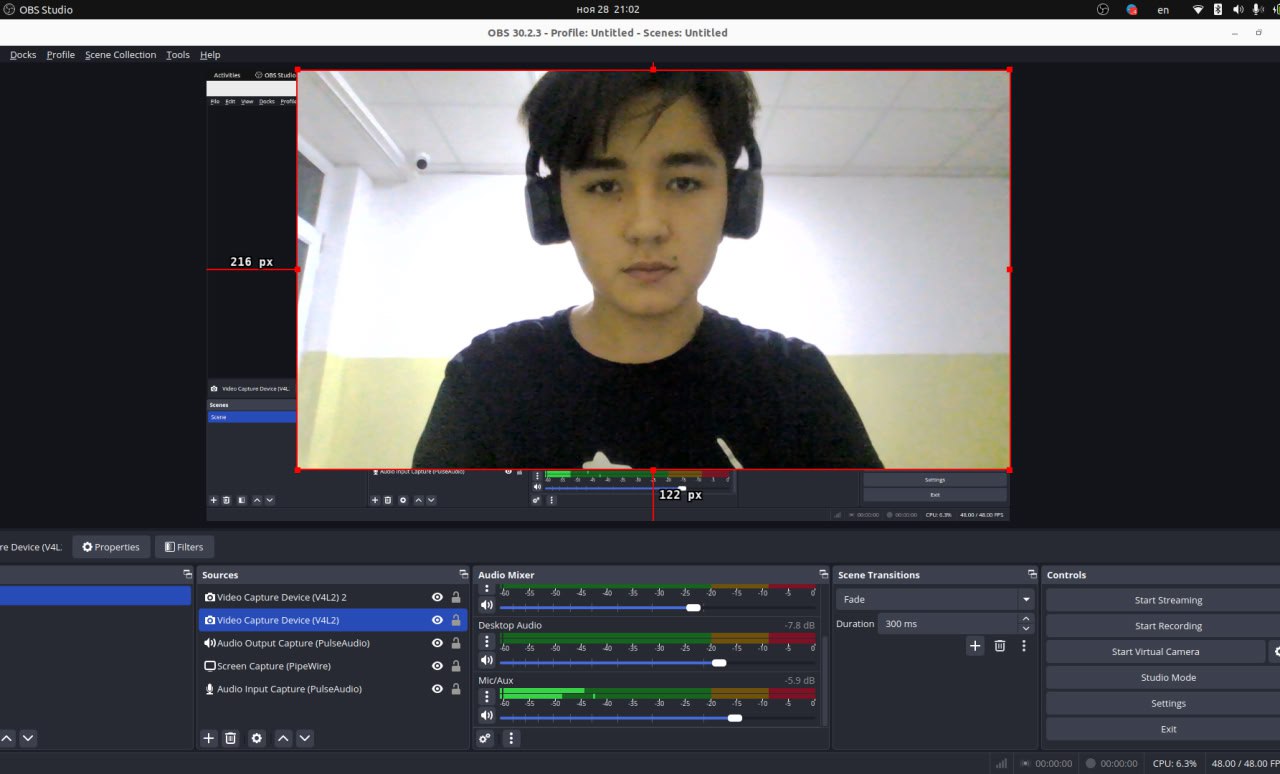The image size is (1280, 774).
Task: Open the Mic/Aux three-dot options menu
Action: click(487, 697)
